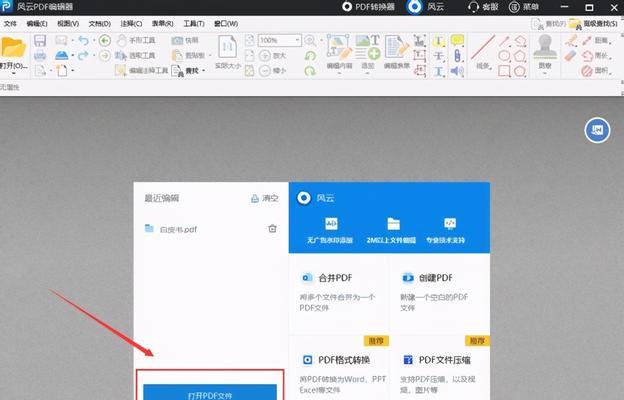Screen dimensions: 624x400
Task: Click the Undo arrow icon
Action: [x=83, y=40]
